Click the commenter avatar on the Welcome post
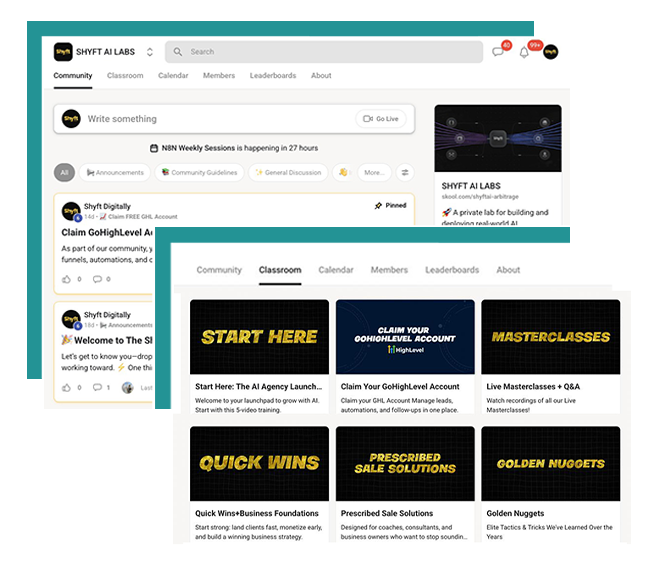 coord(127,388)
